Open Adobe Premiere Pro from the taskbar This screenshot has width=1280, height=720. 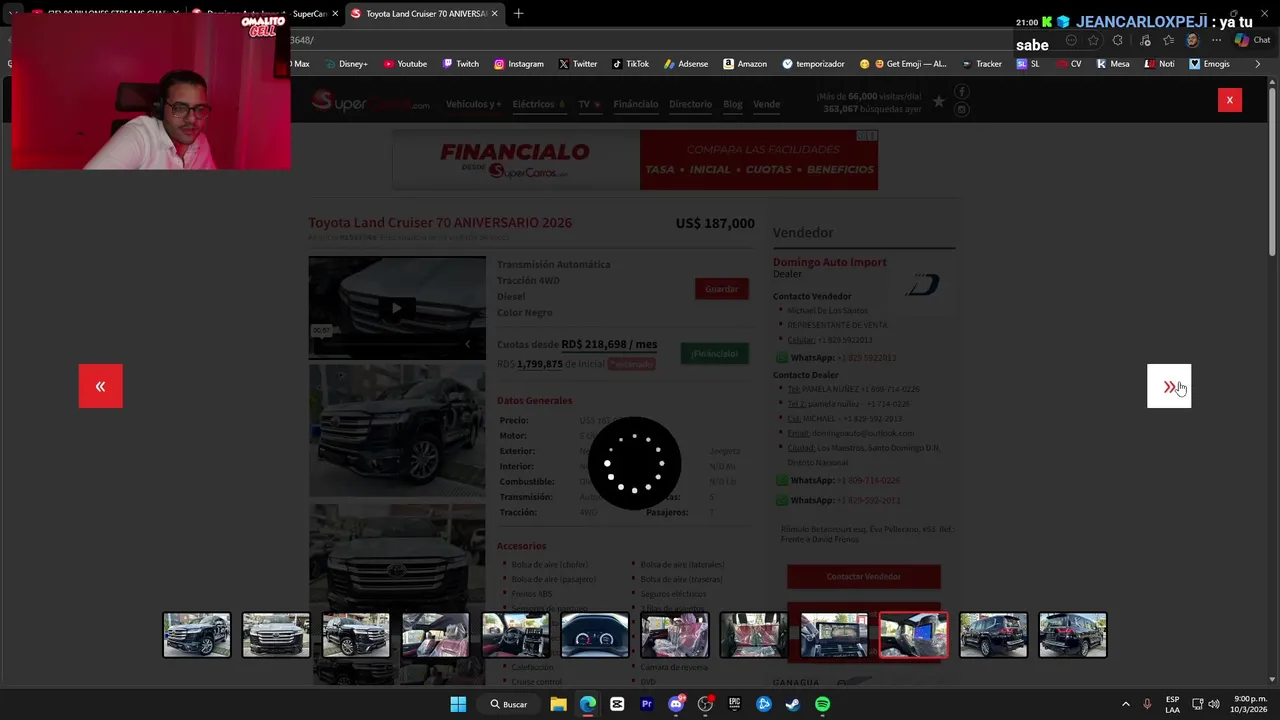[646, 704]
